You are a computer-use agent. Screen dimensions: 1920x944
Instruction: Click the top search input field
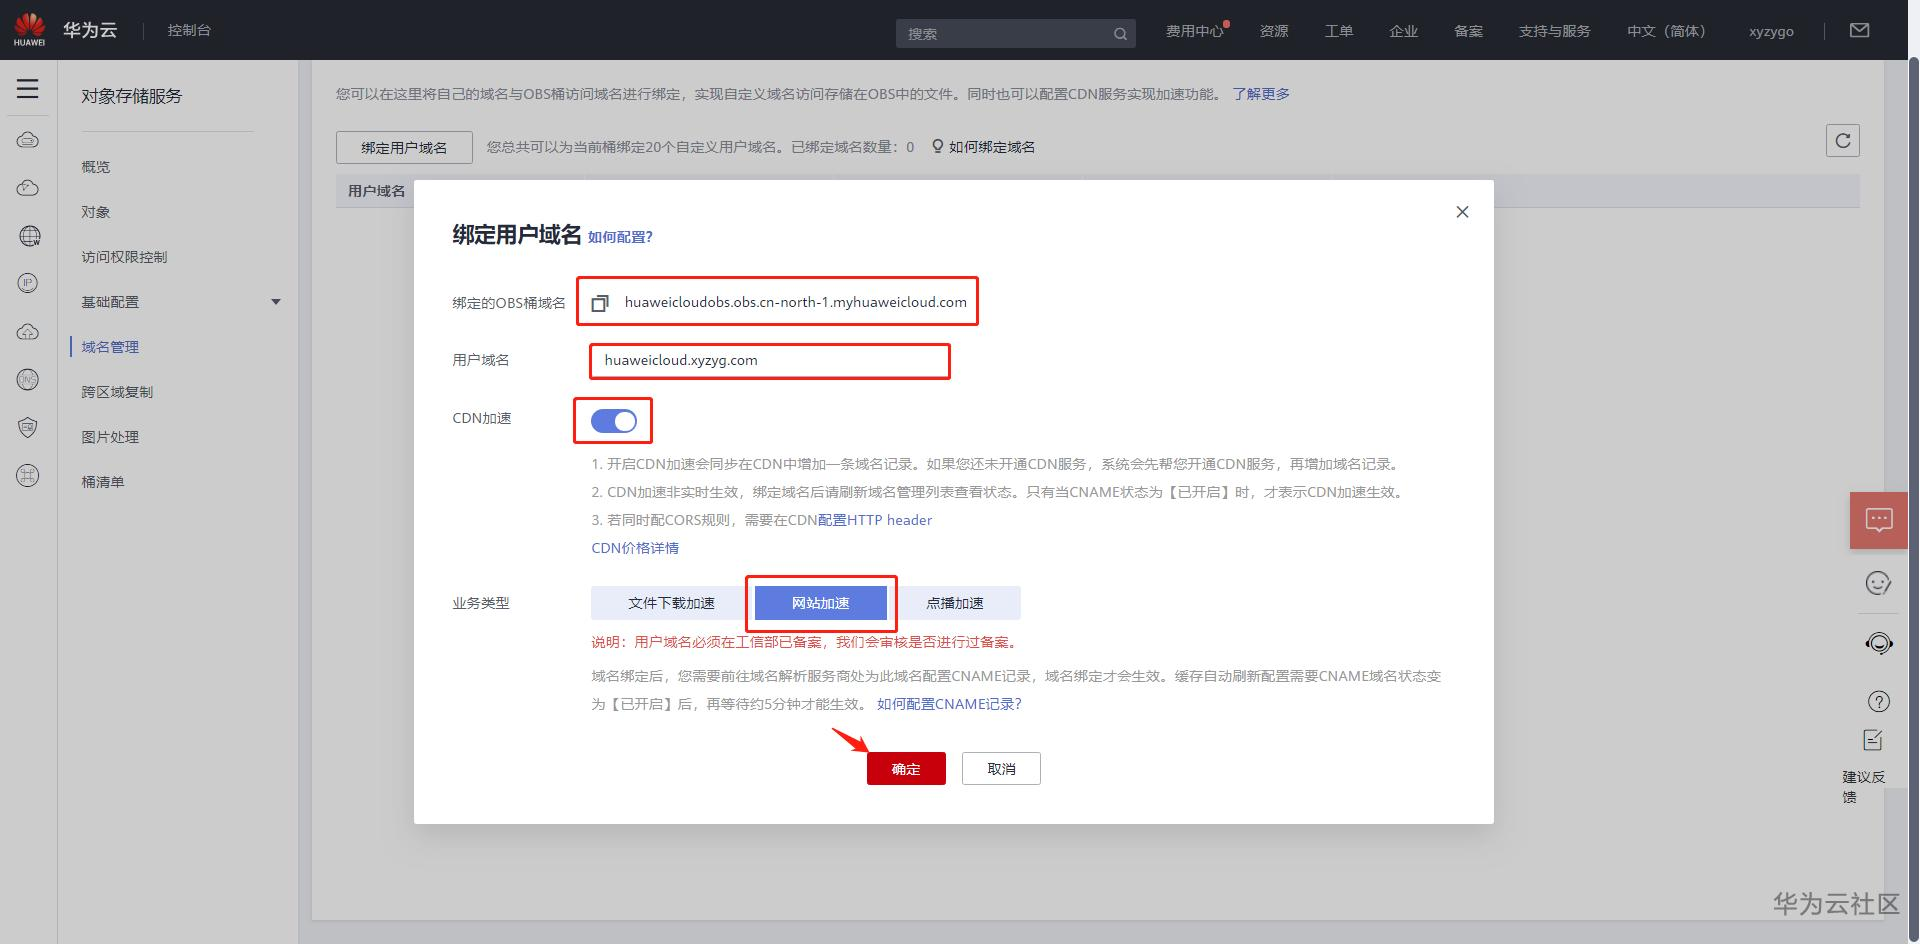tap(1016, 34)
